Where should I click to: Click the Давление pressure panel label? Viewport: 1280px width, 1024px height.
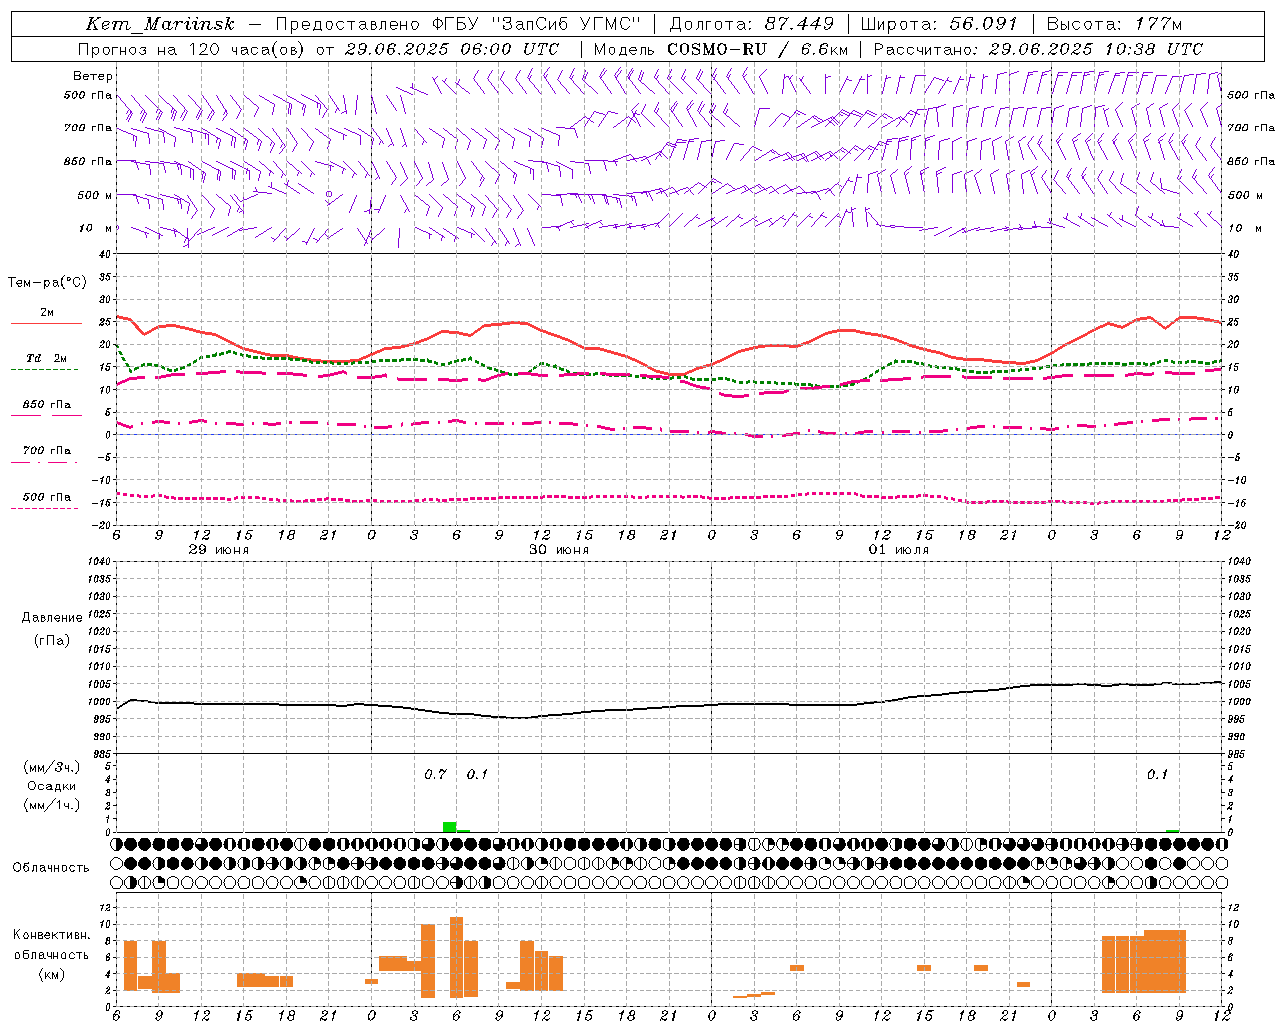(52, 618)
